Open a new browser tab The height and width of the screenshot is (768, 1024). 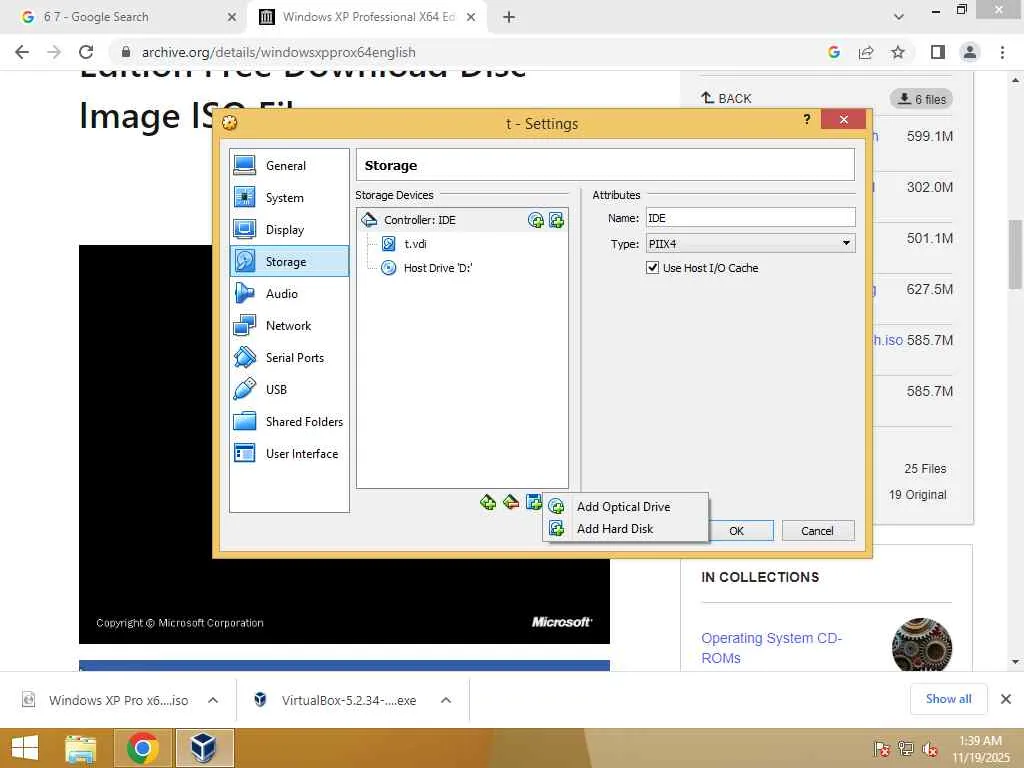point(509,17)
